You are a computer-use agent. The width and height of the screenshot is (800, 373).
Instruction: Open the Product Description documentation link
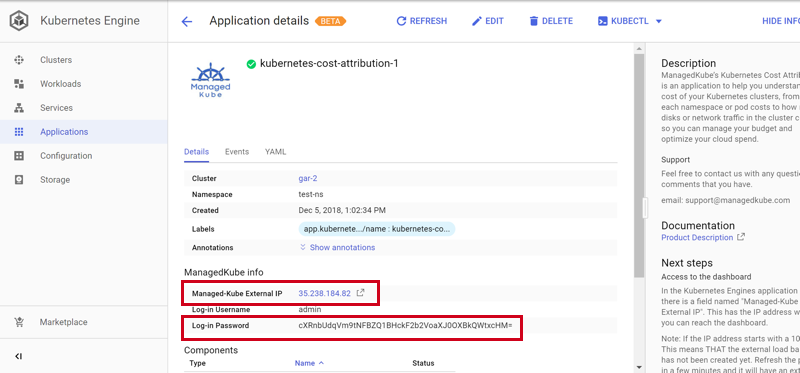click(697, 237)
